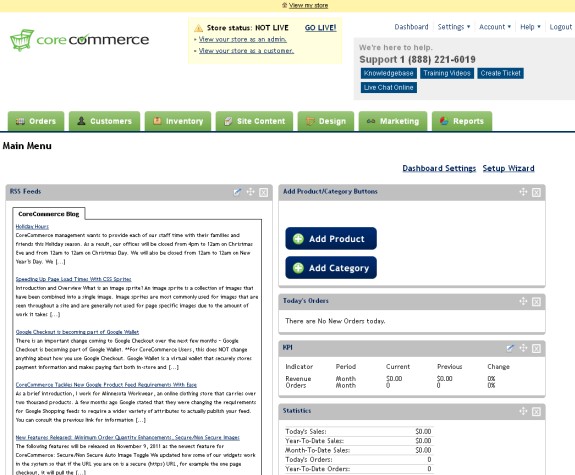The height and width of the screenshot is (475, 575).
Task: Open Speeding Up Page Load Times post
Action: point(73,279)
